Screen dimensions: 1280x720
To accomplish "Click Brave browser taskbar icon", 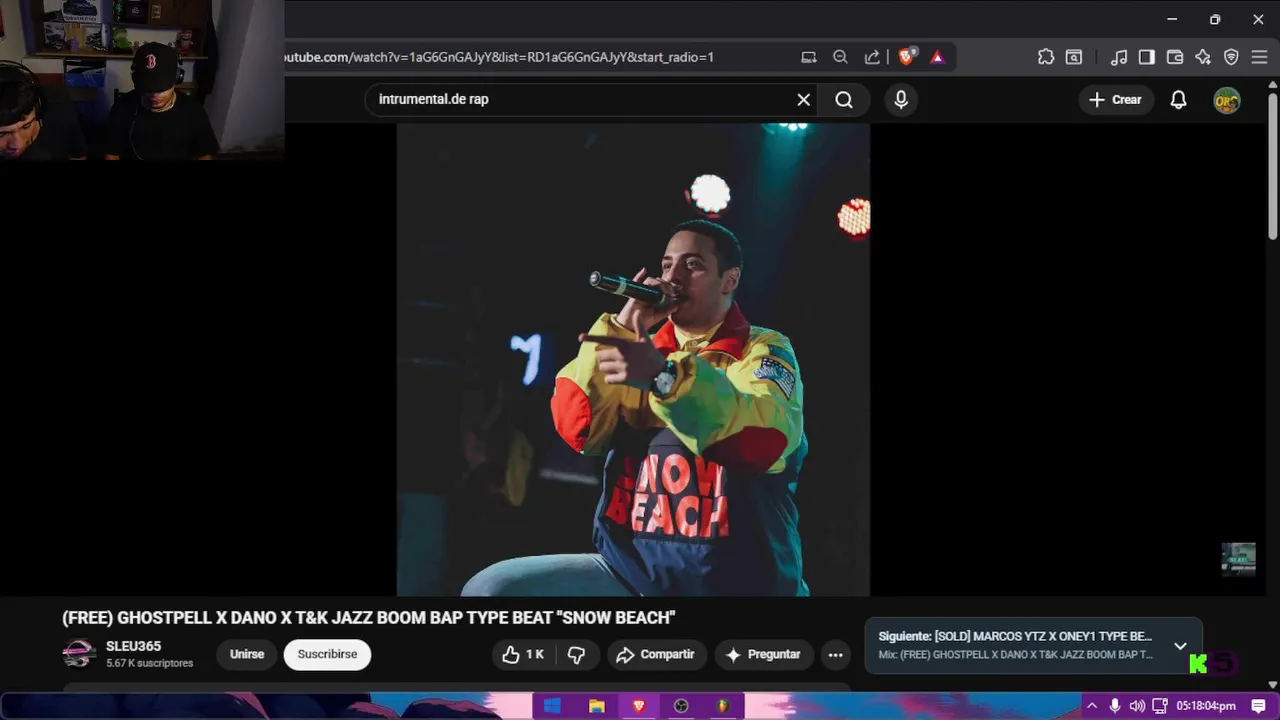I will pos(639,706).
